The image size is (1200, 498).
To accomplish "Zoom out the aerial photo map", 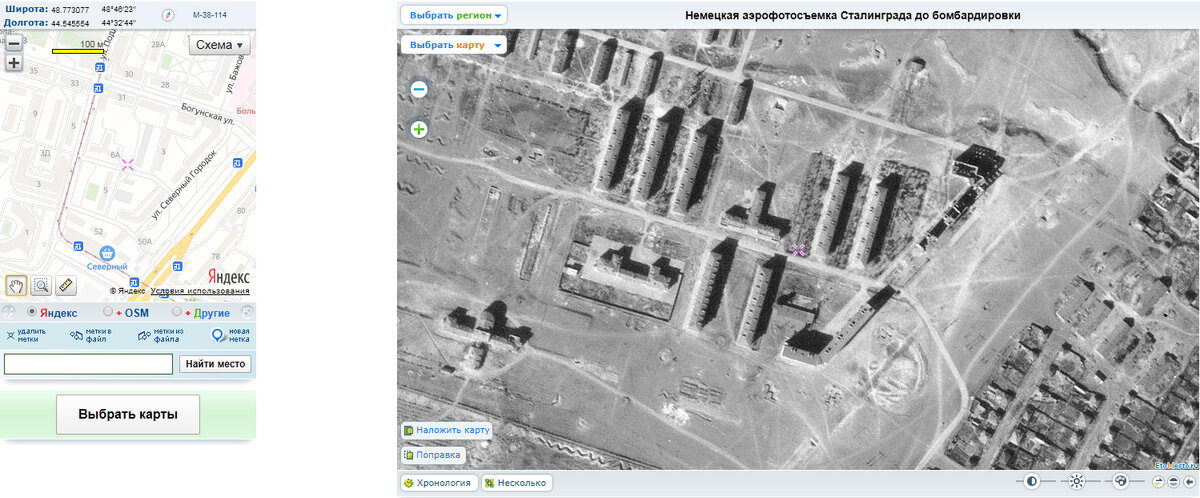I will 419,89.
